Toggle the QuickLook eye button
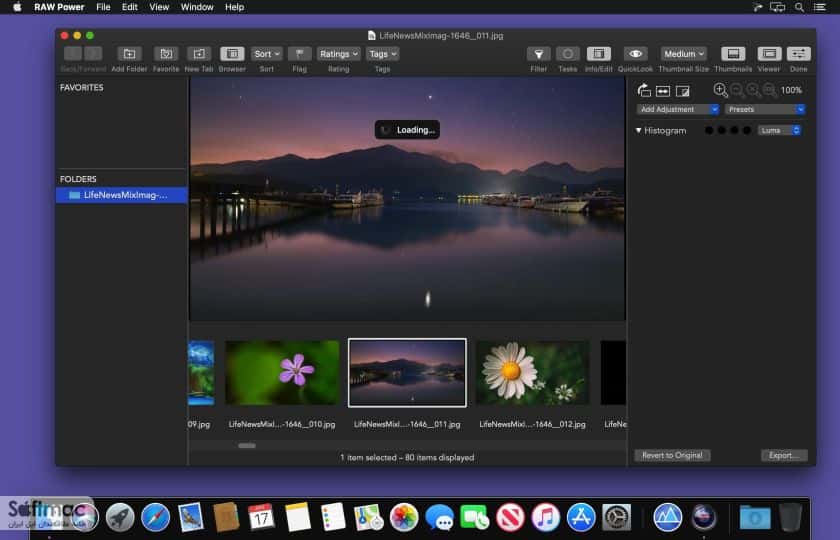Viewport: 840px width, 540px height. point(635,54)
